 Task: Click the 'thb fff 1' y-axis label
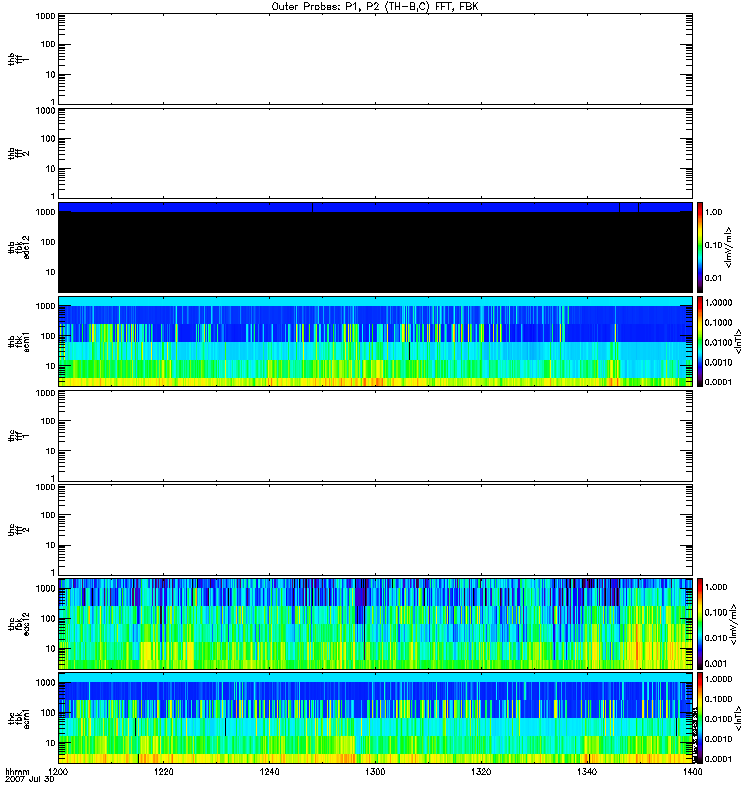click(19, 59)
